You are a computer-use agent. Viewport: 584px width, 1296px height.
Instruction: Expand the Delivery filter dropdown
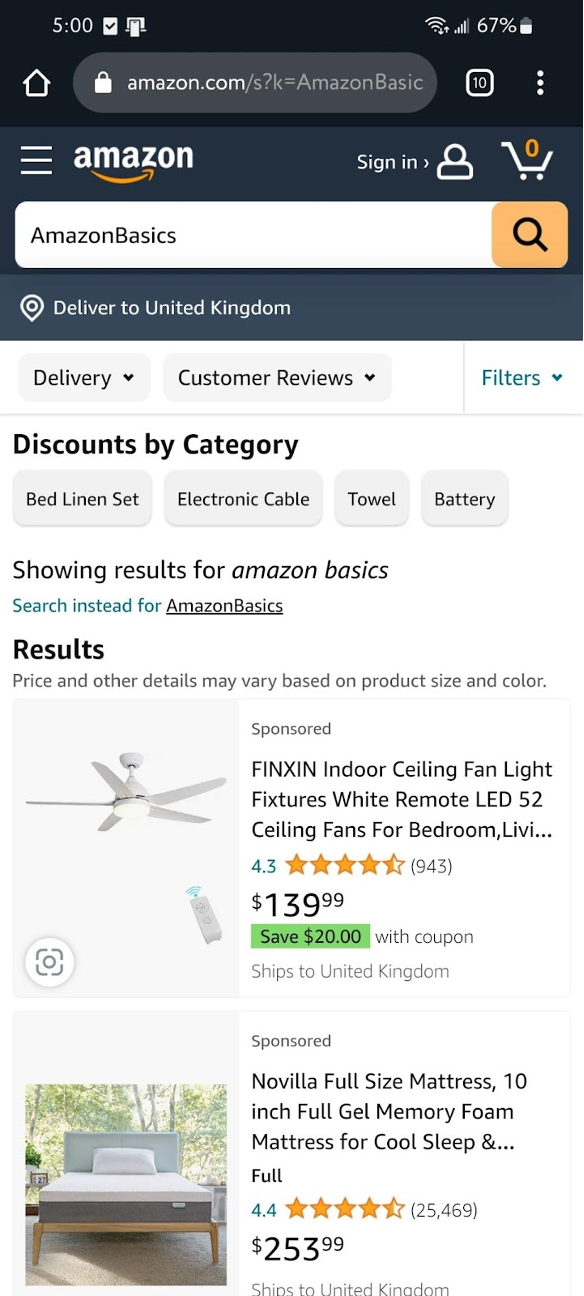tap(84, 378)
